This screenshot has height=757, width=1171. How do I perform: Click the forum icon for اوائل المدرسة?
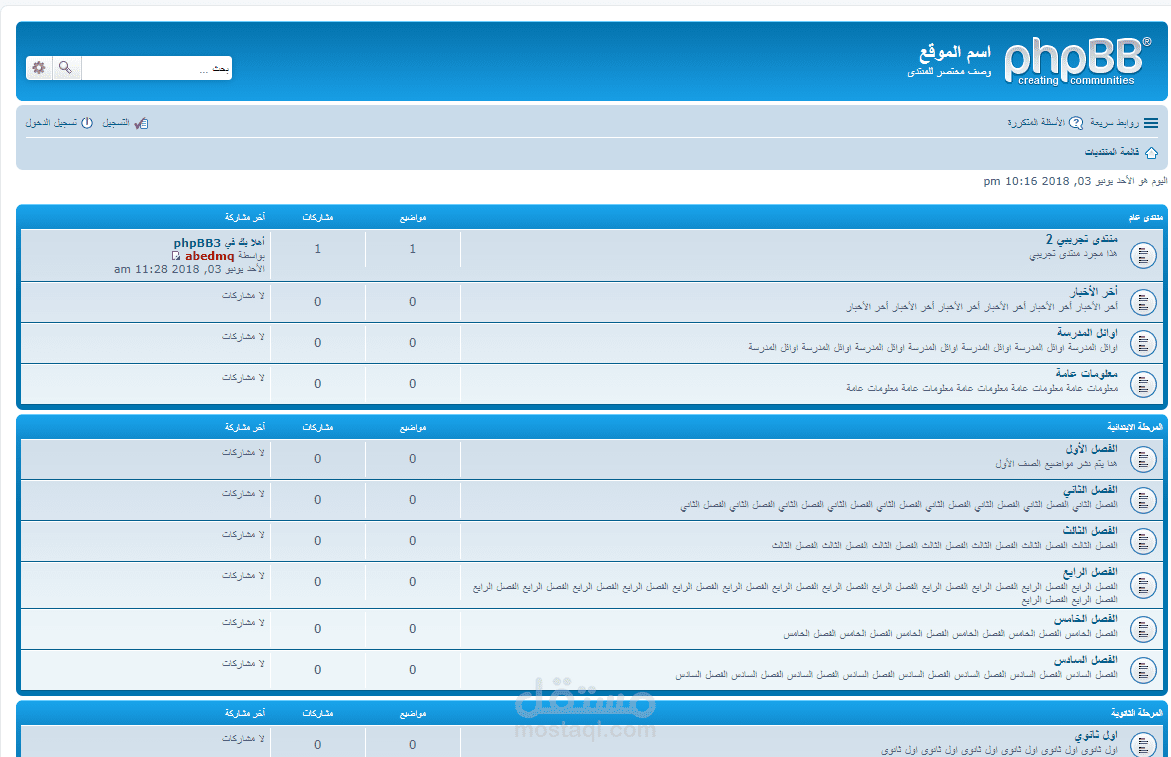[1143, 342]
